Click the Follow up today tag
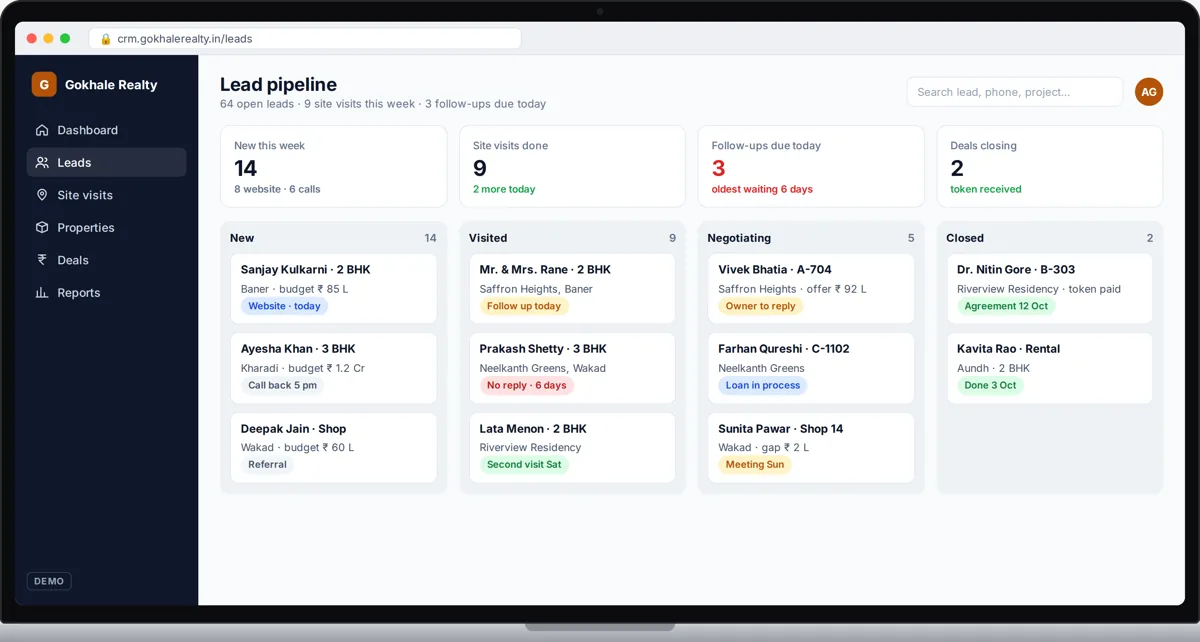The image size is (1200, 642). pos(524,306)
